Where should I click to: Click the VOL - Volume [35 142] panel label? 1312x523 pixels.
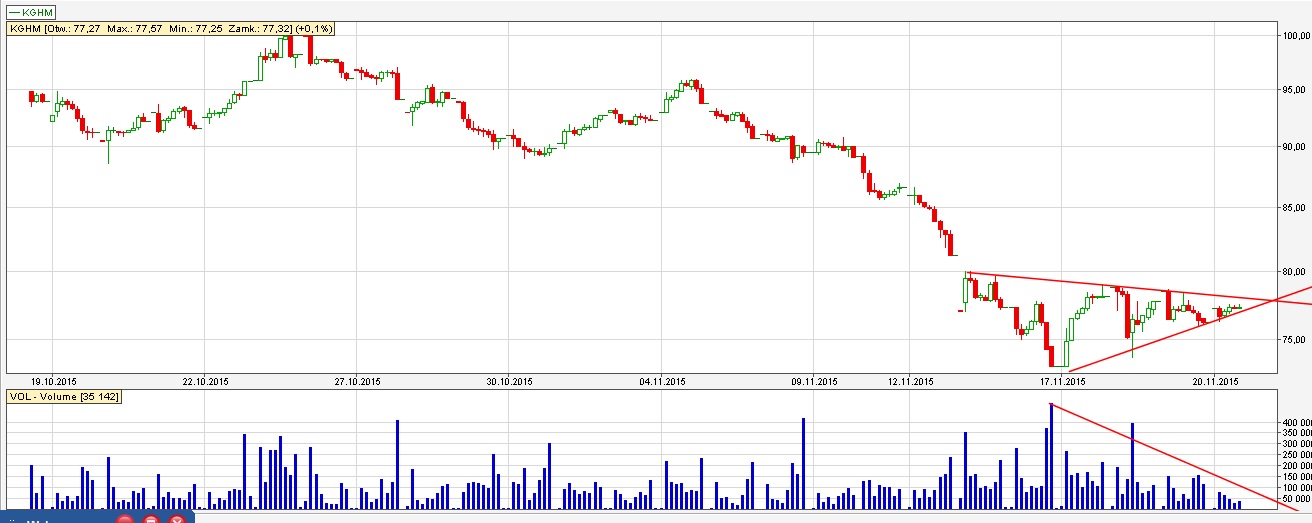coord(65,395)
